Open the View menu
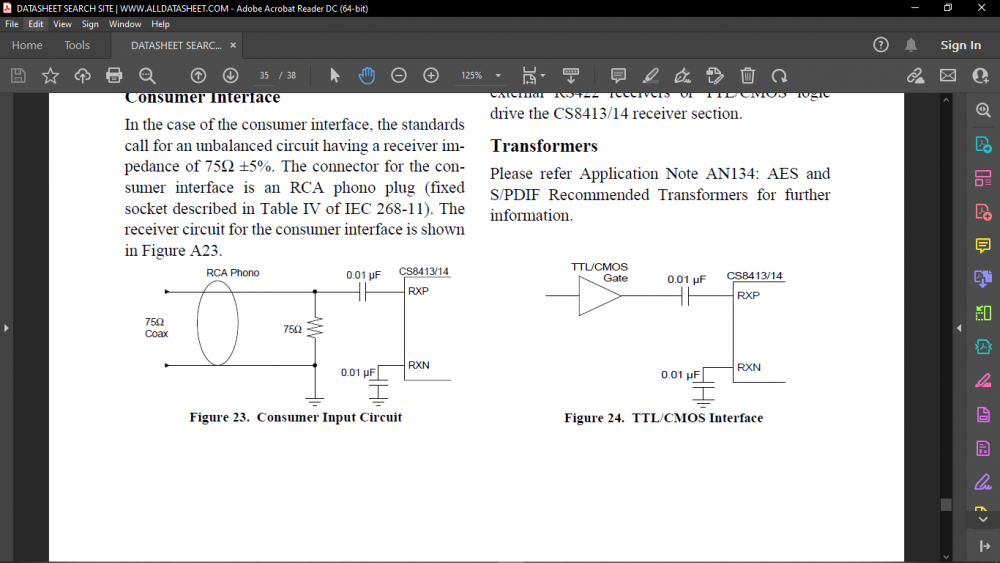 (63, 24)
